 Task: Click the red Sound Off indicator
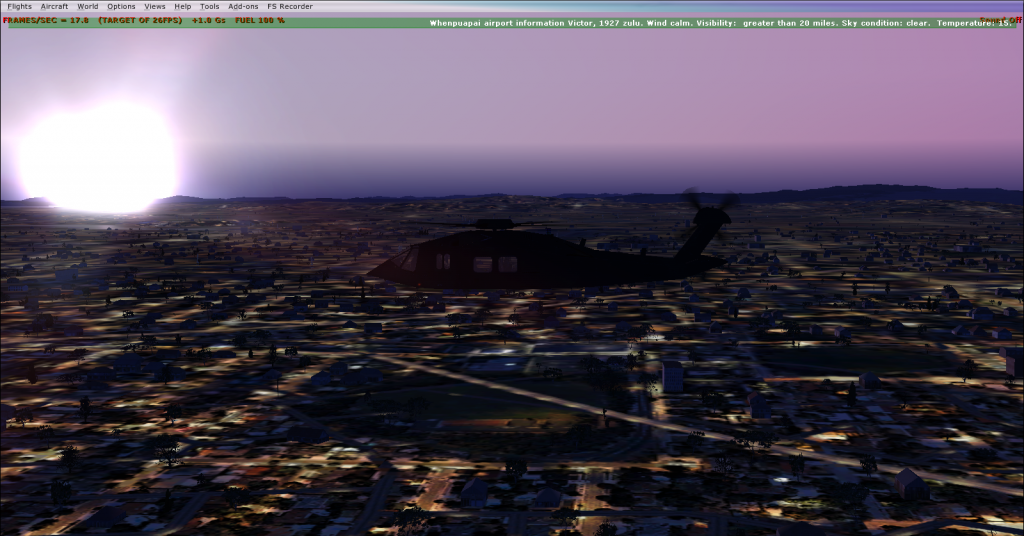(x=1000, y=20)
